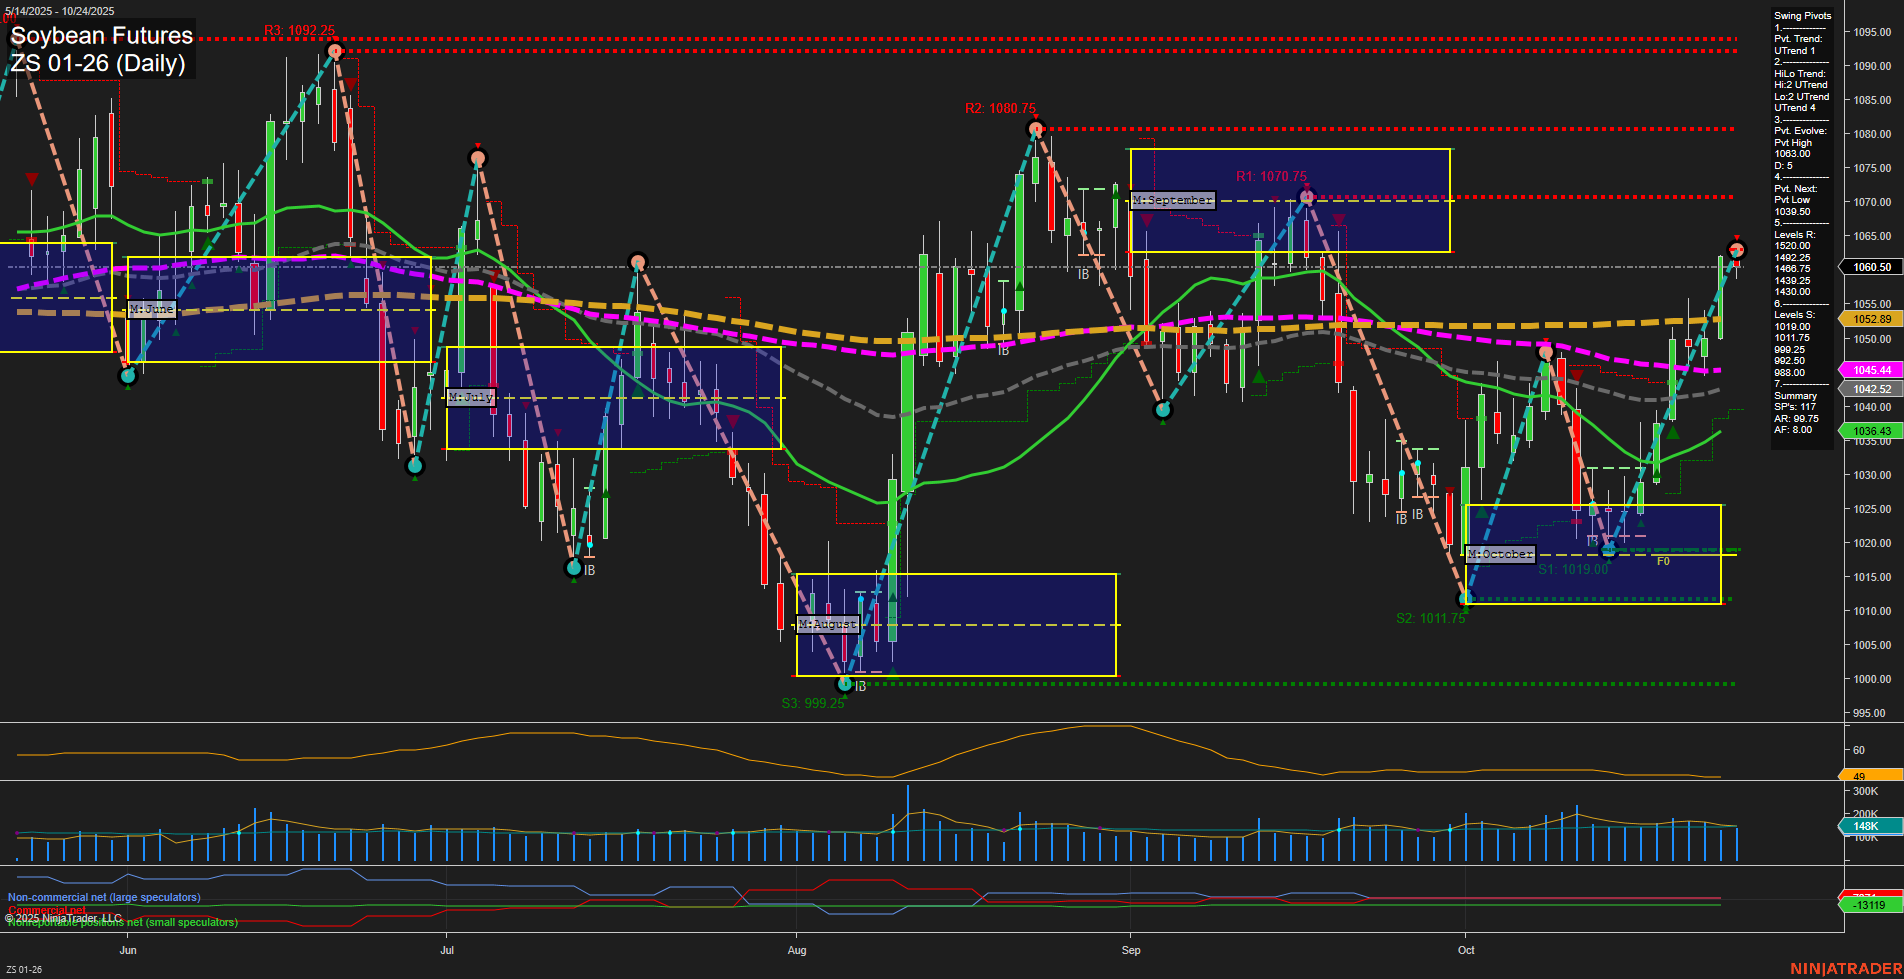Open the © 2025 NinjaTrader, LLC link
This screenshot has width=1904, height=979.
(64, 917)
